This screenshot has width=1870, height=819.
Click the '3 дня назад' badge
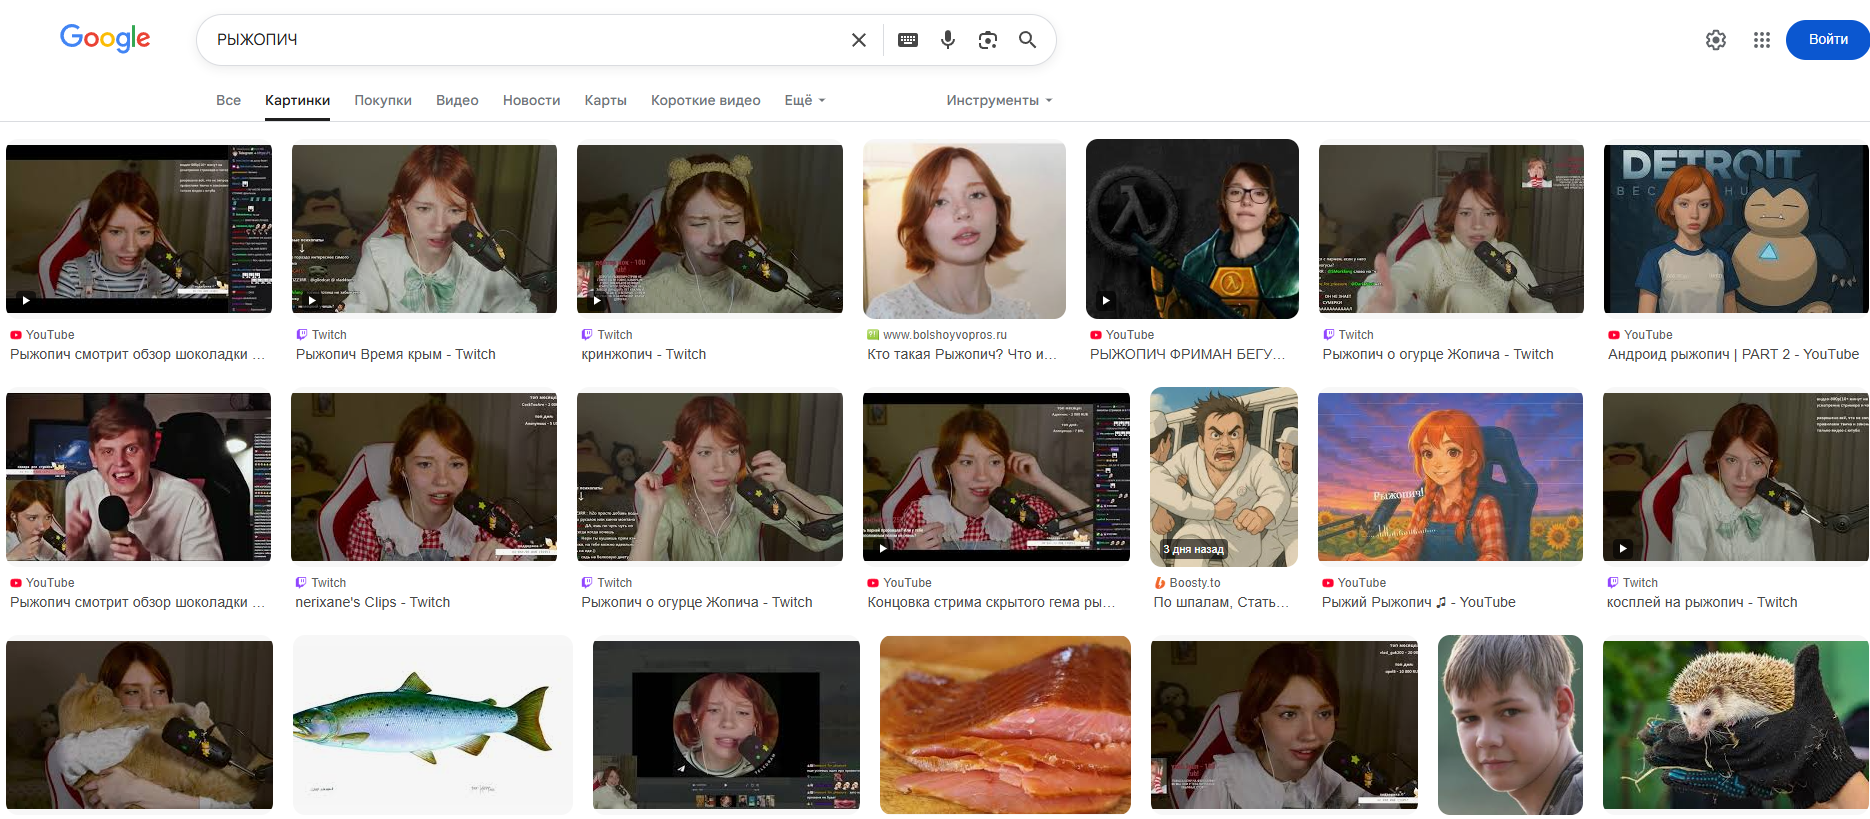(x=1193, y=549)
